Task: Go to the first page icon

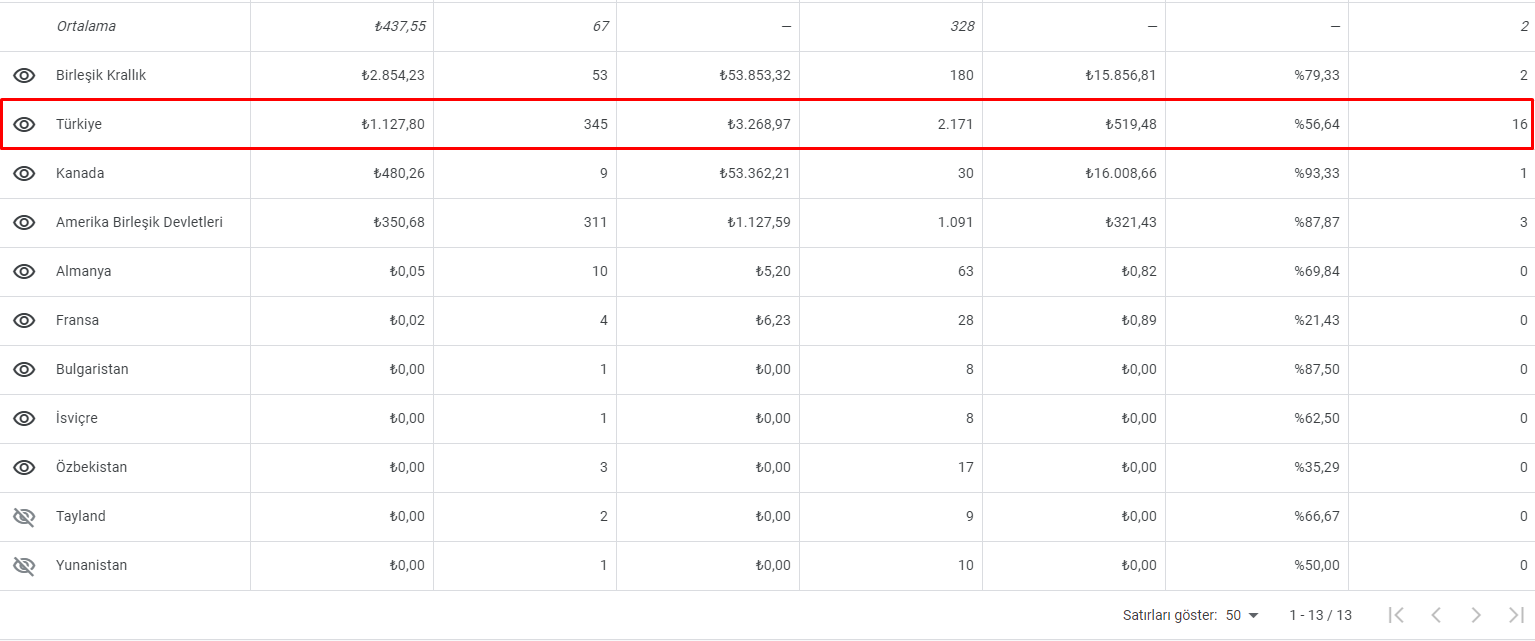Action: (x=1397, y=615)
